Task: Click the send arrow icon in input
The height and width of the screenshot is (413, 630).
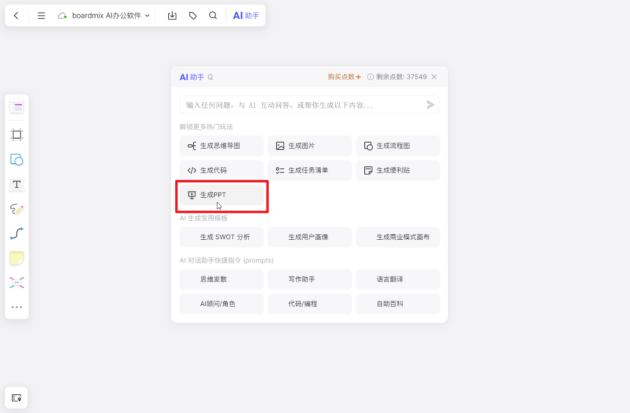Action: [x=430, y=105]
